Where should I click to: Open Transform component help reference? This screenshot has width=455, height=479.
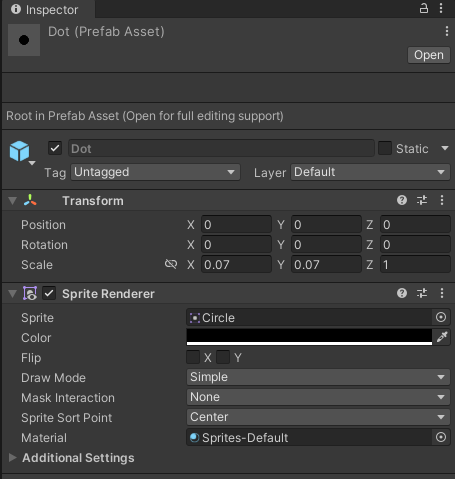tap(402, 200)
